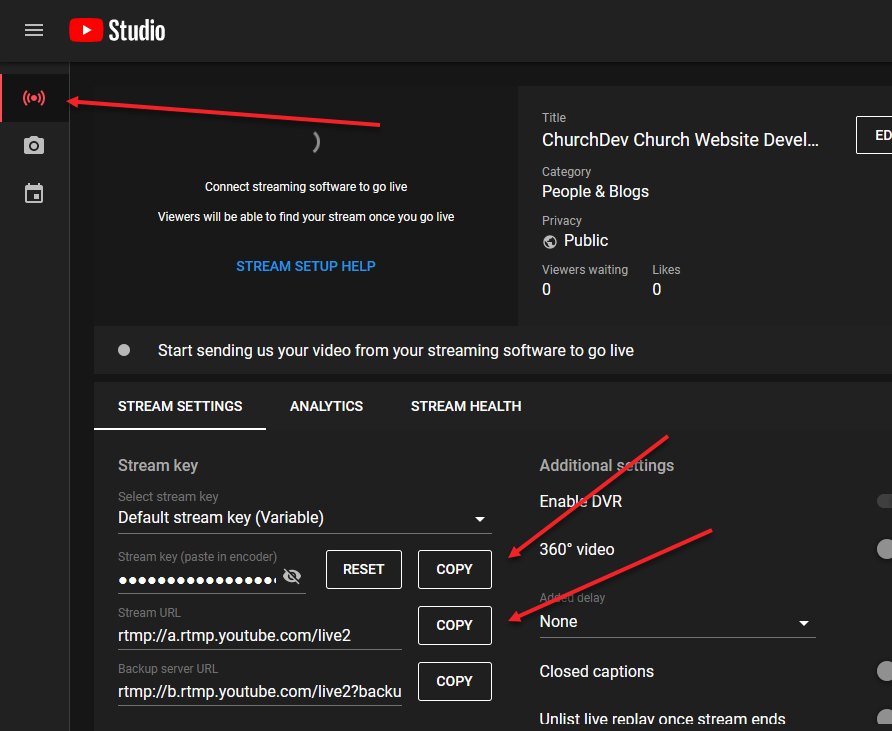Click the Viewers waiting count
892x731 pixels.
pos(546,290)
